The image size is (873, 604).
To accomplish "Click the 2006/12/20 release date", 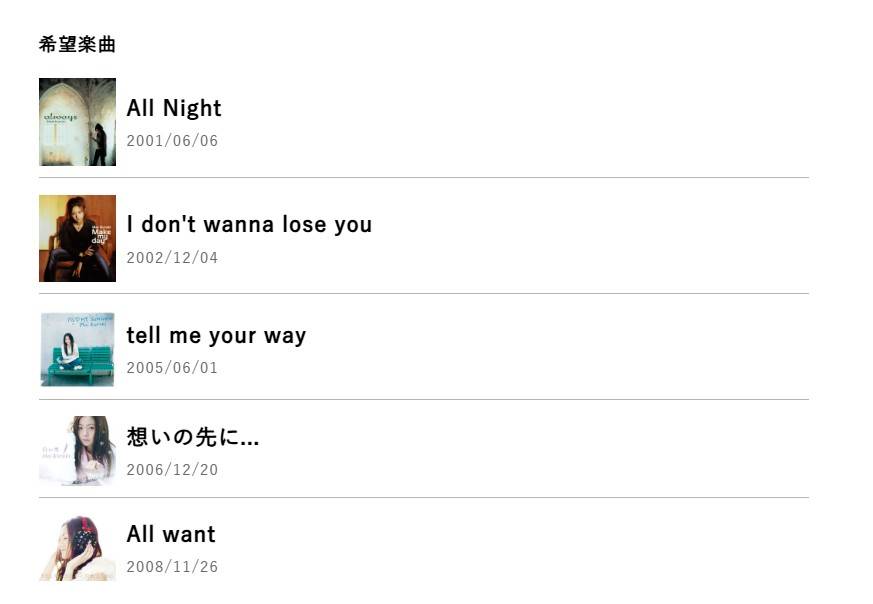I will point(172,470).
